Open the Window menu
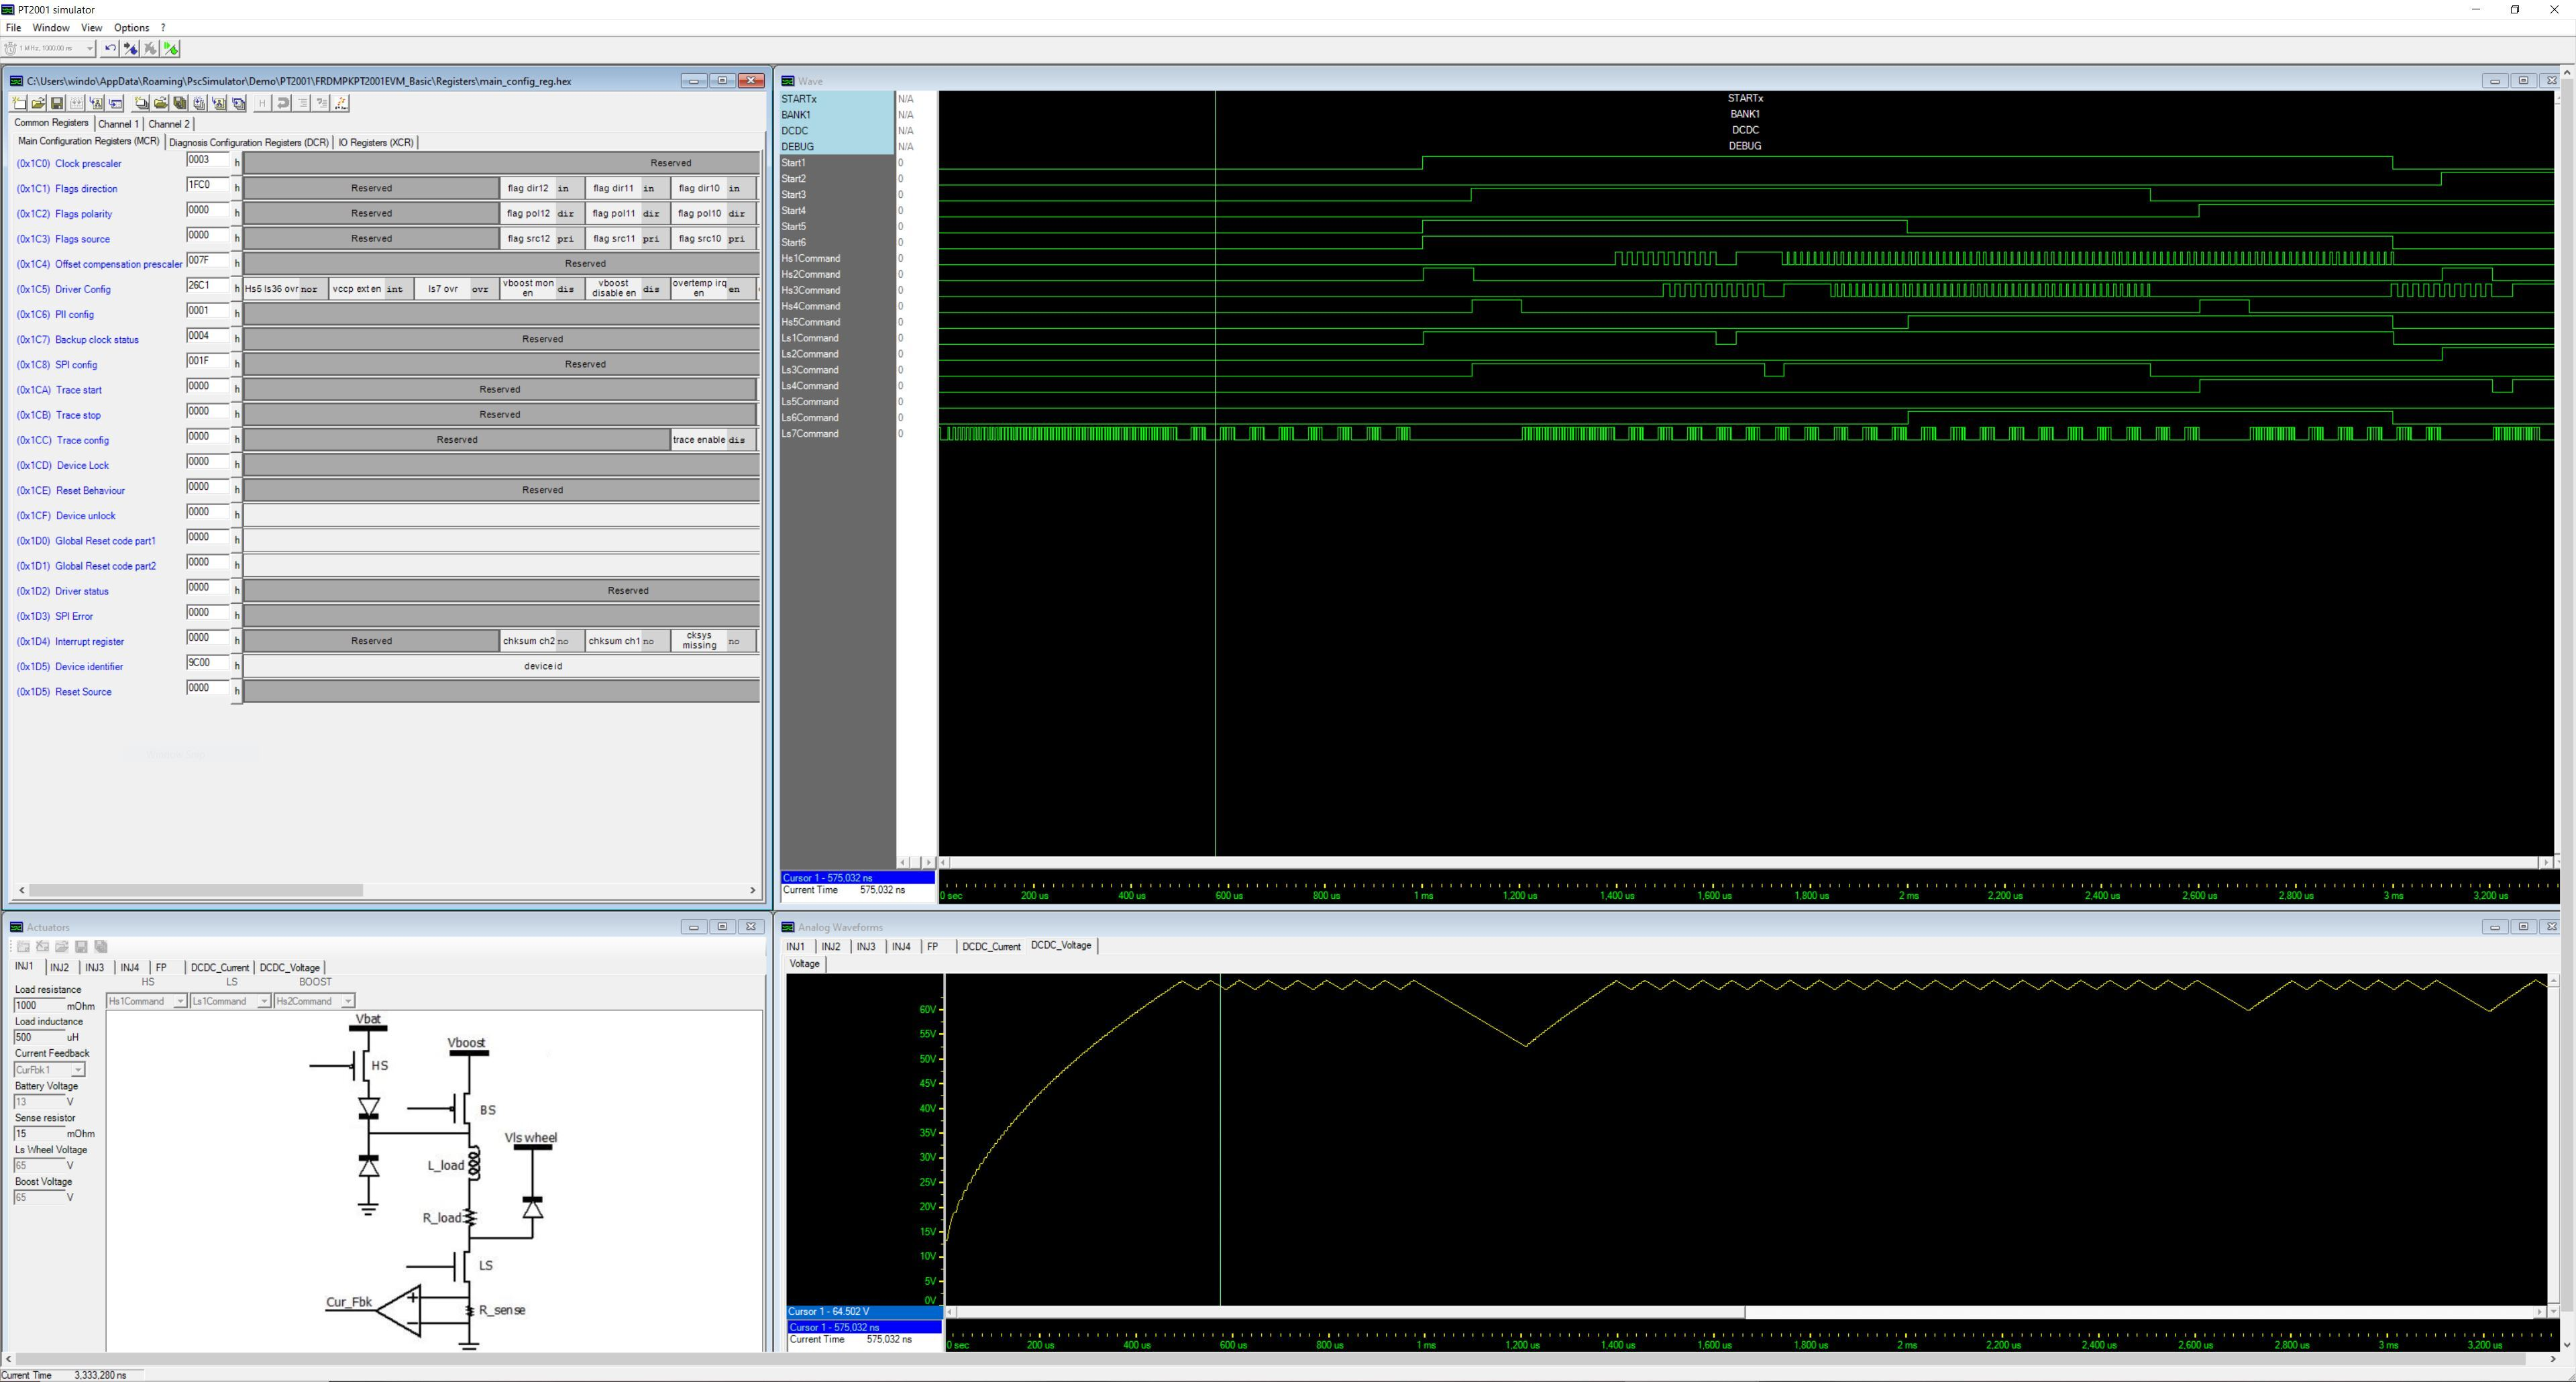This screenshot has width=2576, height=1382. pos(51,28)
